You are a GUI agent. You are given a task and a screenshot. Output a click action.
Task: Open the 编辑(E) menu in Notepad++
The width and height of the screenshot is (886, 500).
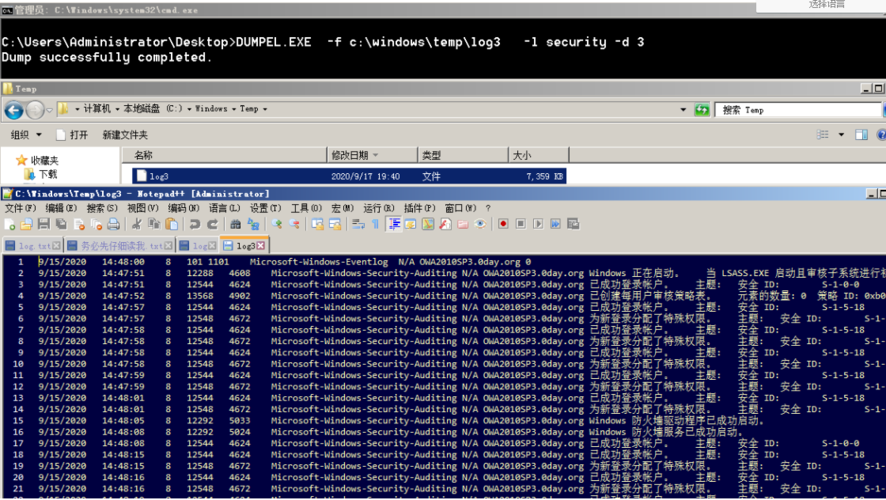coord(61,208)
